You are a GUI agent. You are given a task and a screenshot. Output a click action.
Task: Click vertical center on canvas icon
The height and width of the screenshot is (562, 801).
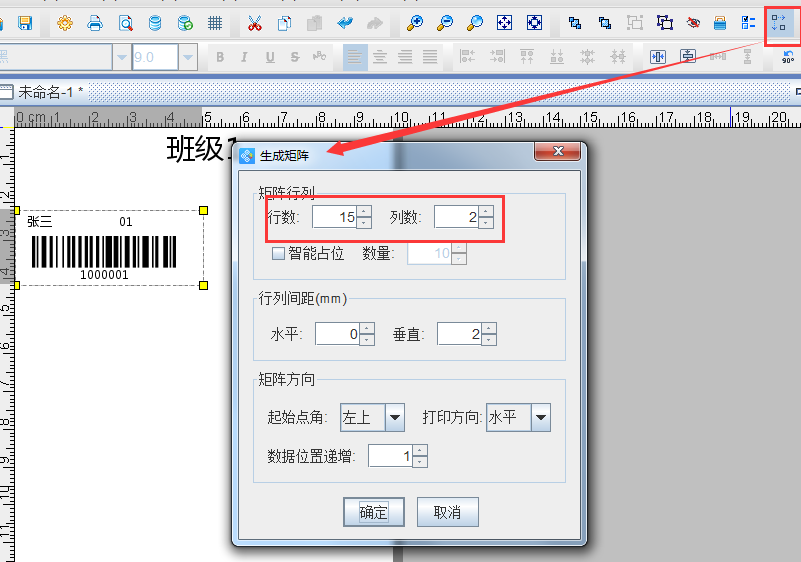pos(688,57)
